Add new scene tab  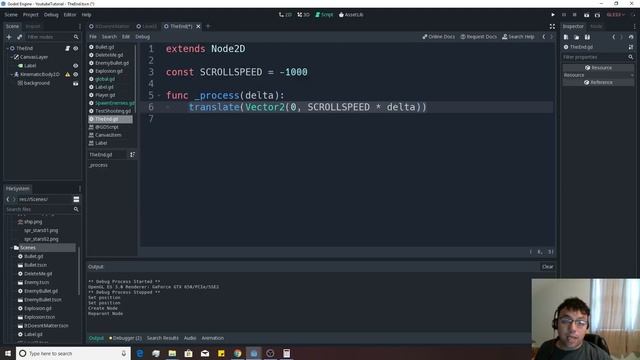pyautogui.click(x=208, y=26)
